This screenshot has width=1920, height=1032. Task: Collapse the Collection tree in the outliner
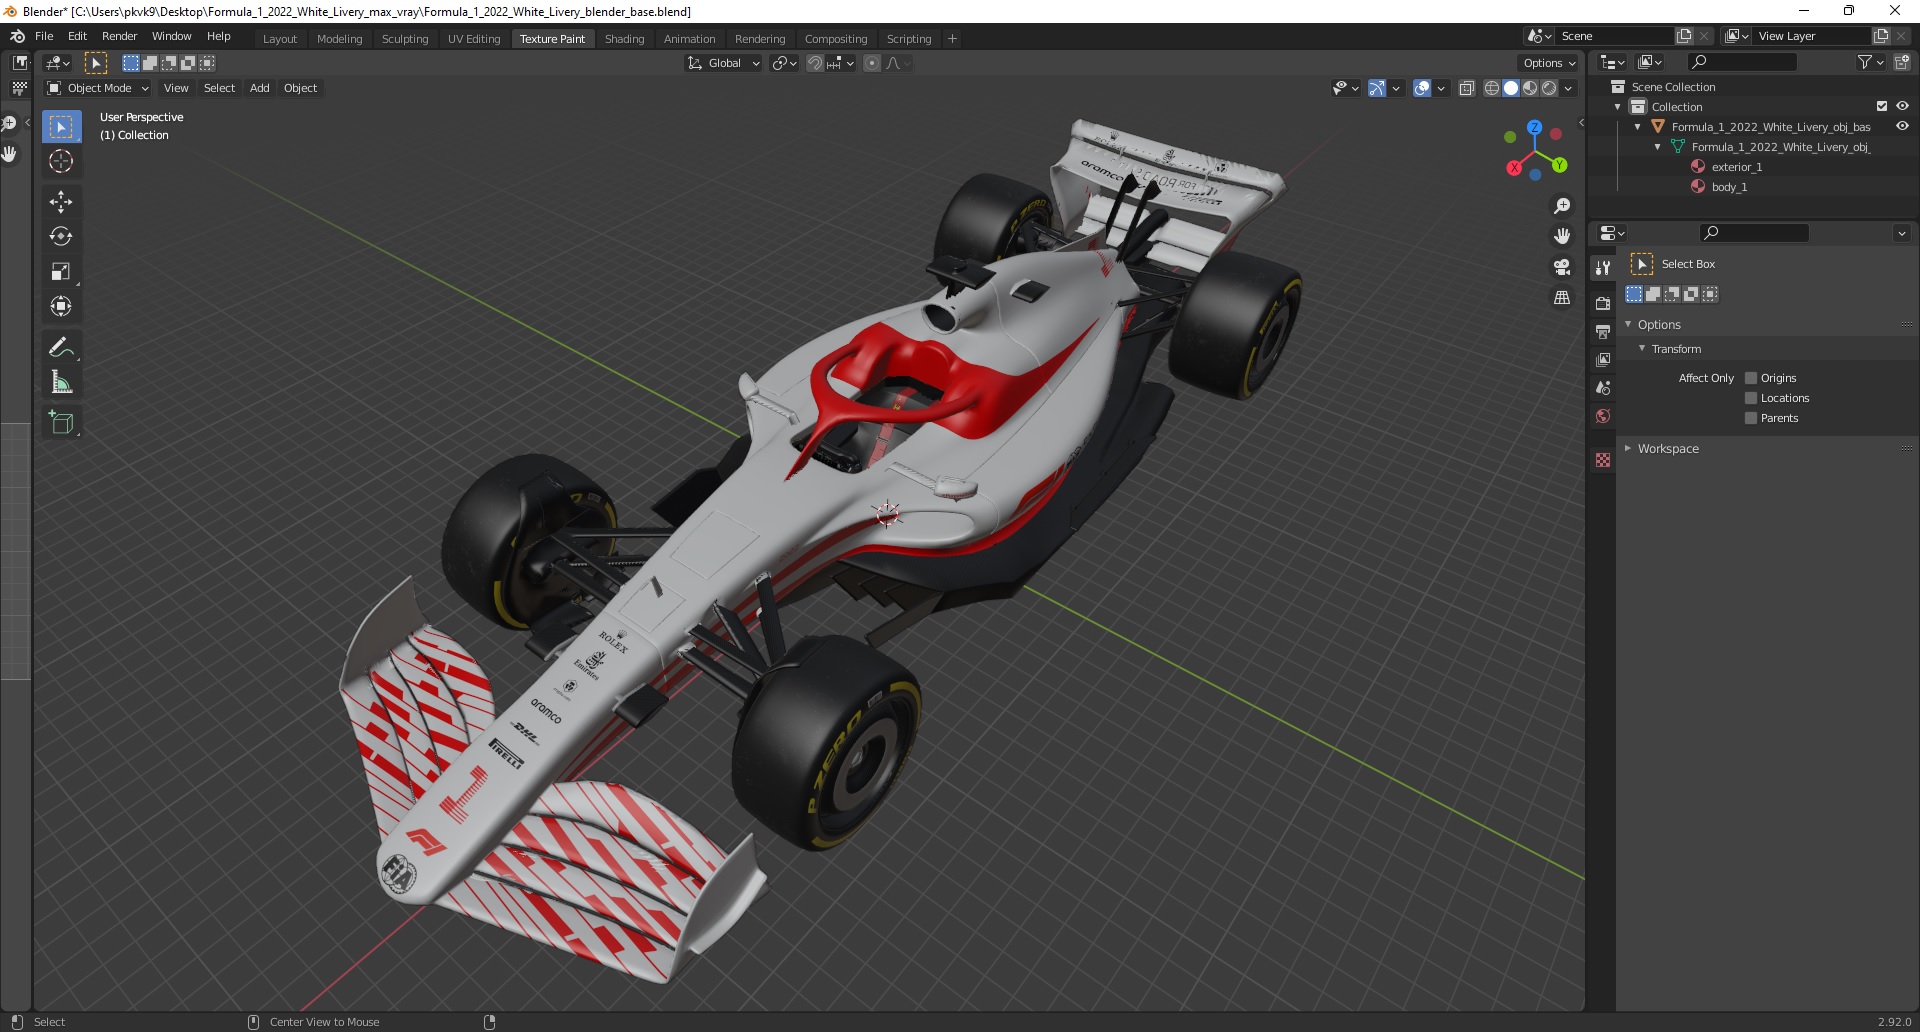(x=1618, y=106)
